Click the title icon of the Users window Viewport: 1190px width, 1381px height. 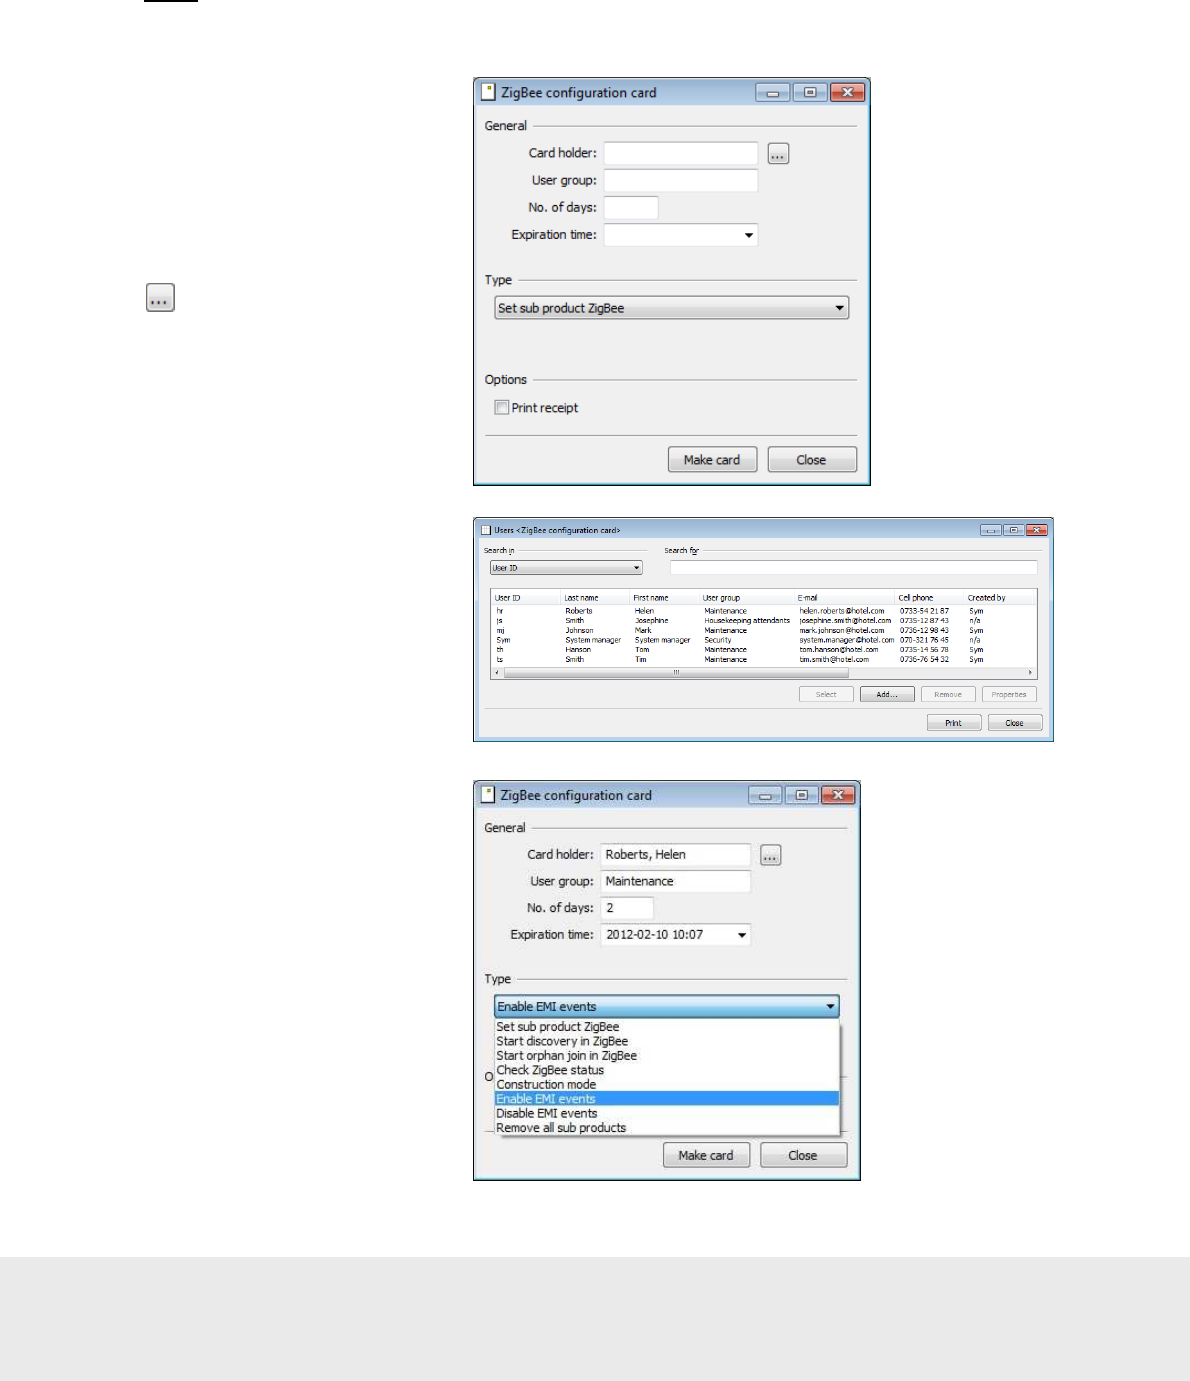(x=486, y=530)
